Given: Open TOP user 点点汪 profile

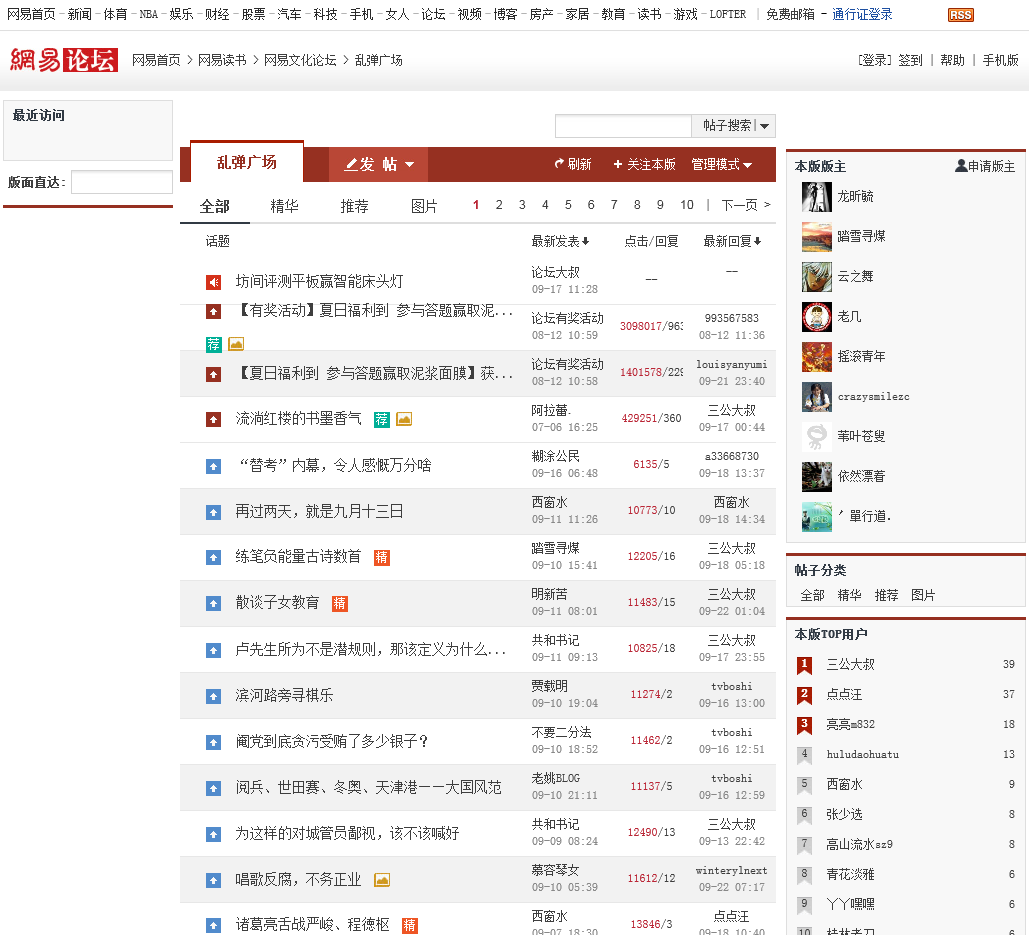Looking at the screenshot, I should (844, 694).
